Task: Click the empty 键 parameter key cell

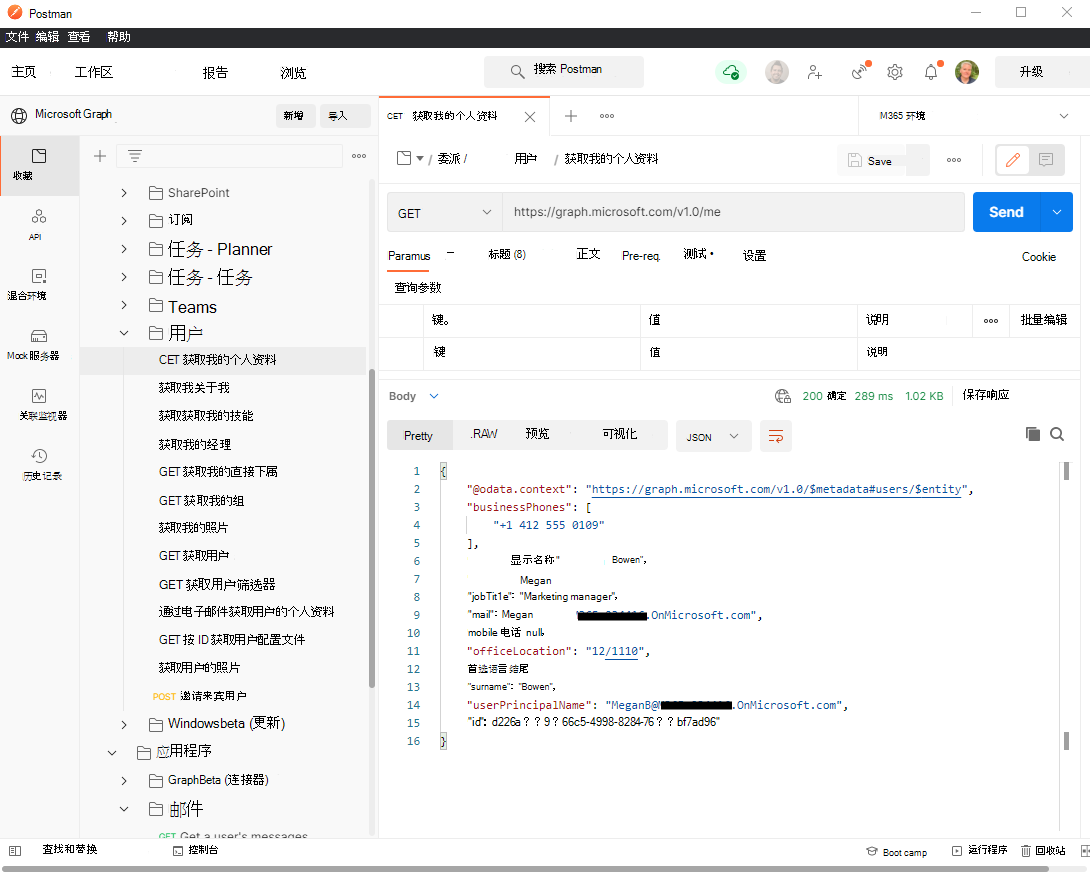Action: pos(532,353)
